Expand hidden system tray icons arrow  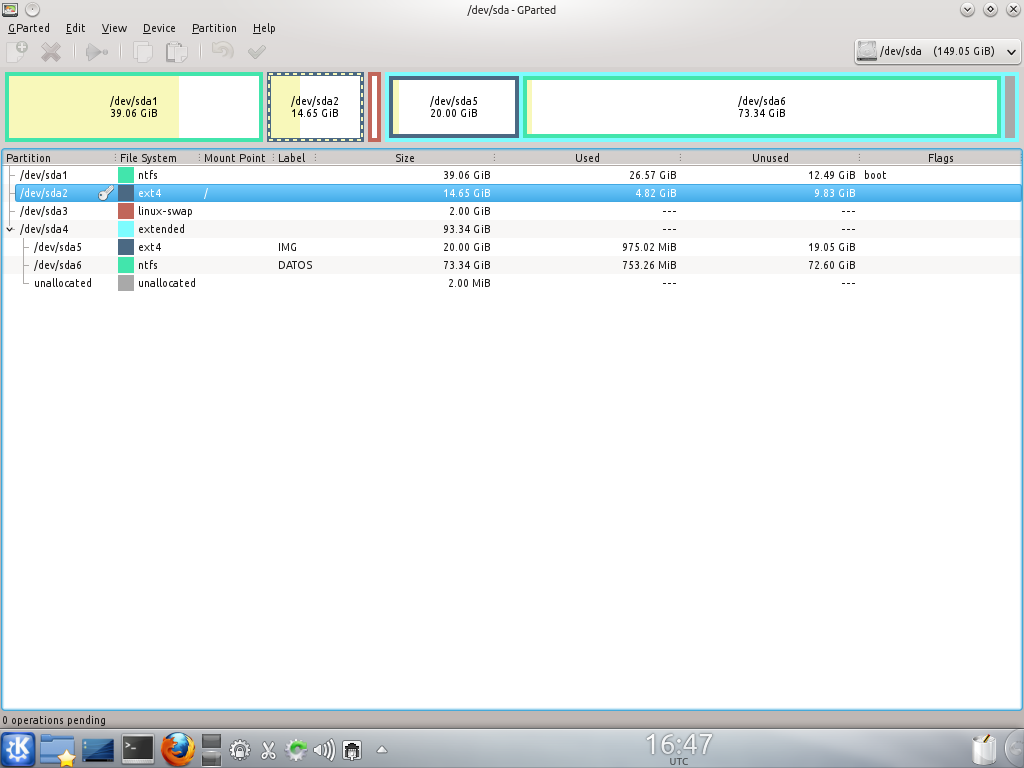[381, 749]
